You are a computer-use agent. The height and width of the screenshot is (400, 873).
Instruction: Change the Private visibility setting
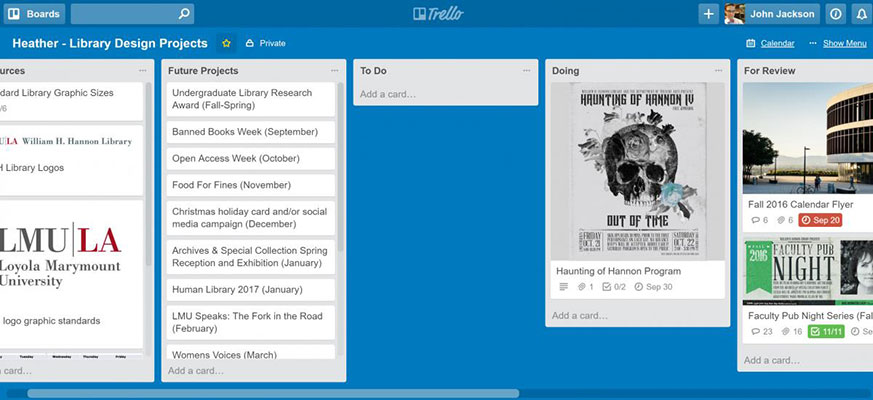pyautogui.click(x=266, y=43)
